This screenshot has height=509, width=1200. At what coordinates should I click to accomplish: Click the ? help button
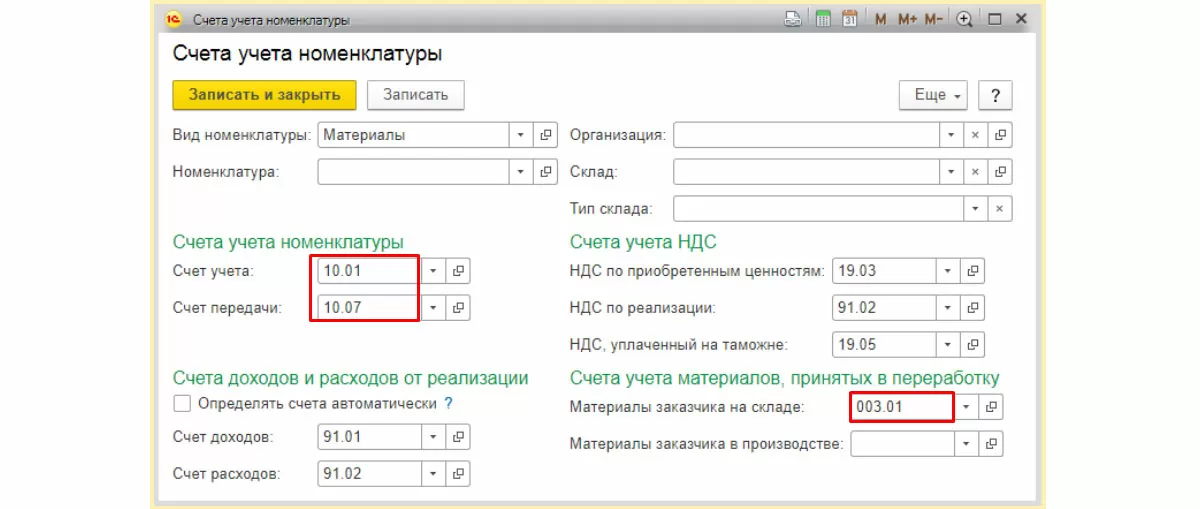click(x=995, y=95)
